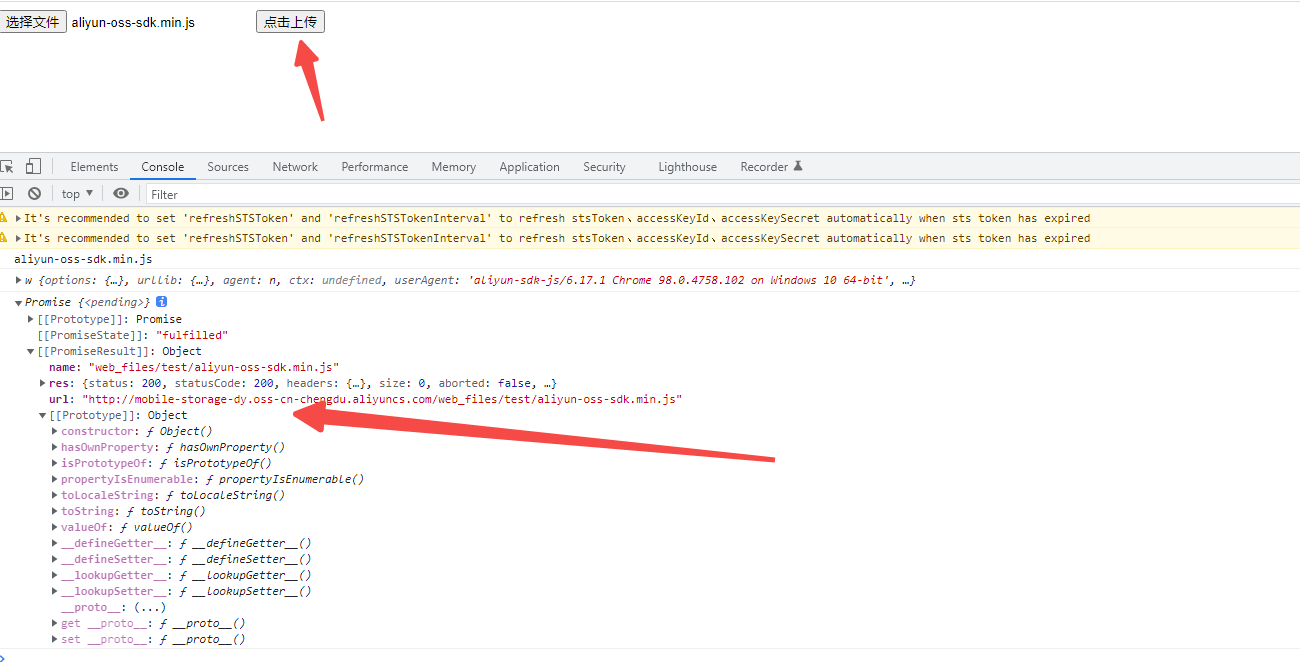Click the console Filter input field
Screen dimensions: 1300x662
722,194
